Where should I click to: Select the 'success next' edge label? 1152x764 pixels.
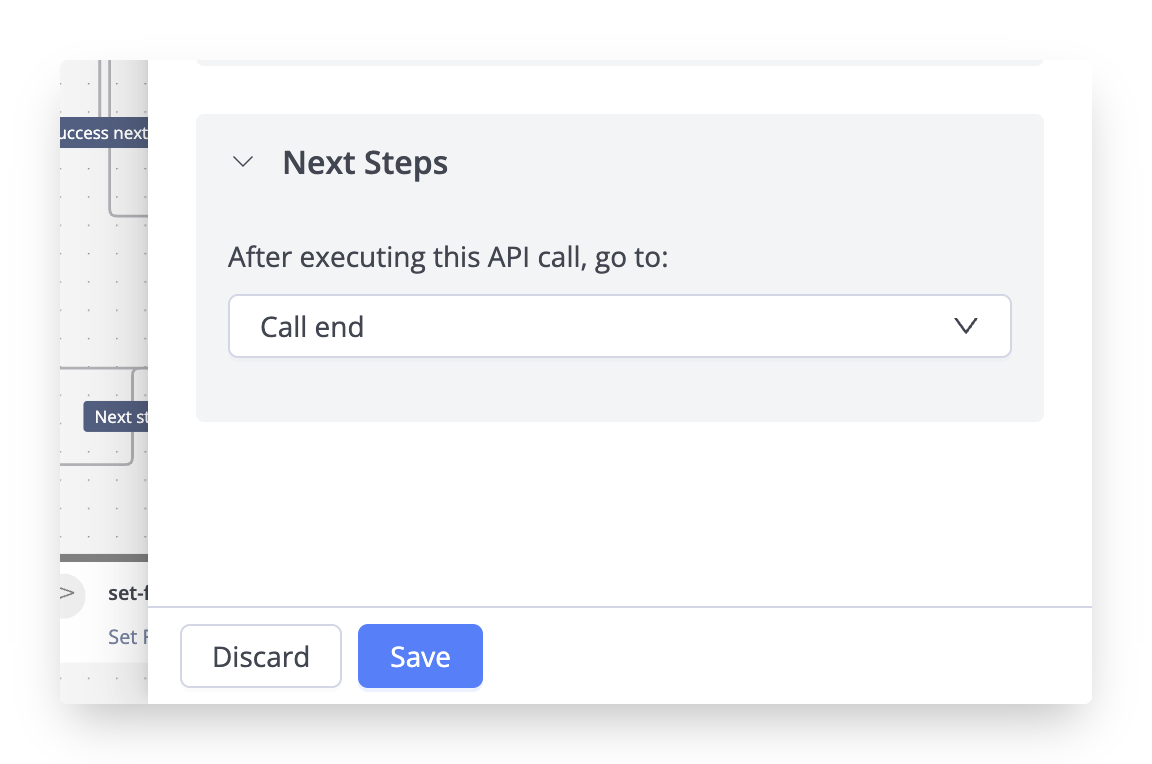pyautogui.click(x=103, y=133)
